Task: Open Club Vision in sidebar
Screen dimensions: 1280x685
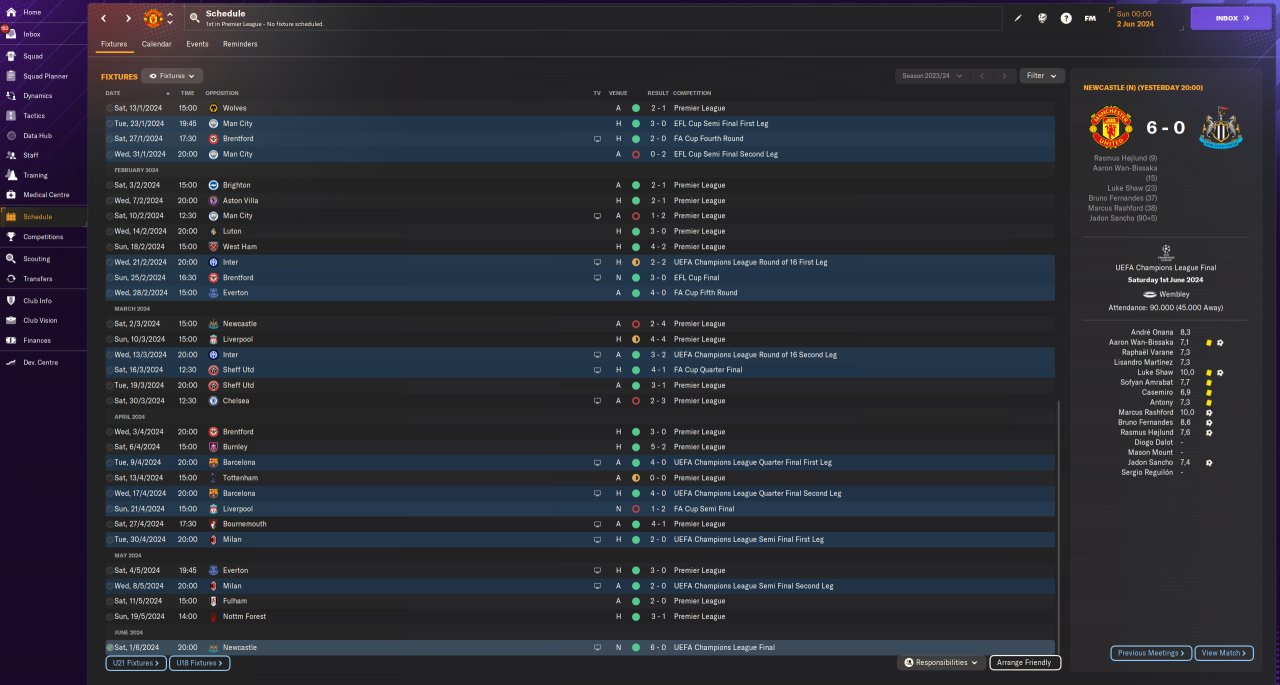Action: pyautogui.click(x=40, y=320)
